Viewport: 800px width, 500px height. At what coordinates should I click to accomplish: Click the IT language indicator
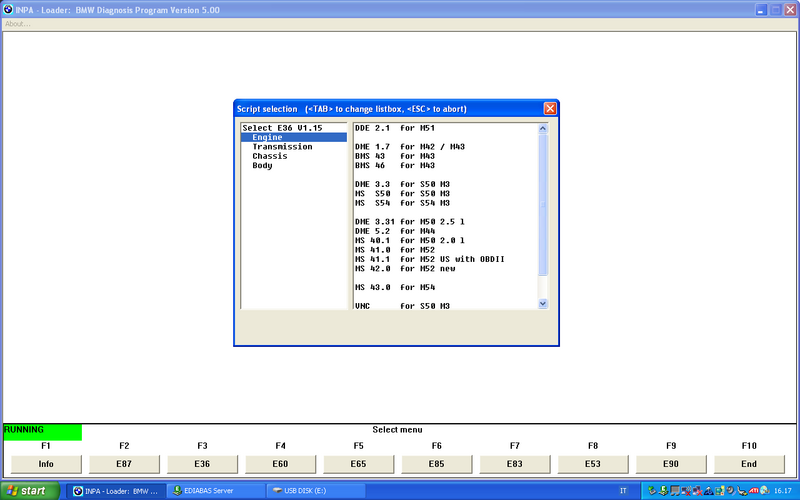pos(623,491)
